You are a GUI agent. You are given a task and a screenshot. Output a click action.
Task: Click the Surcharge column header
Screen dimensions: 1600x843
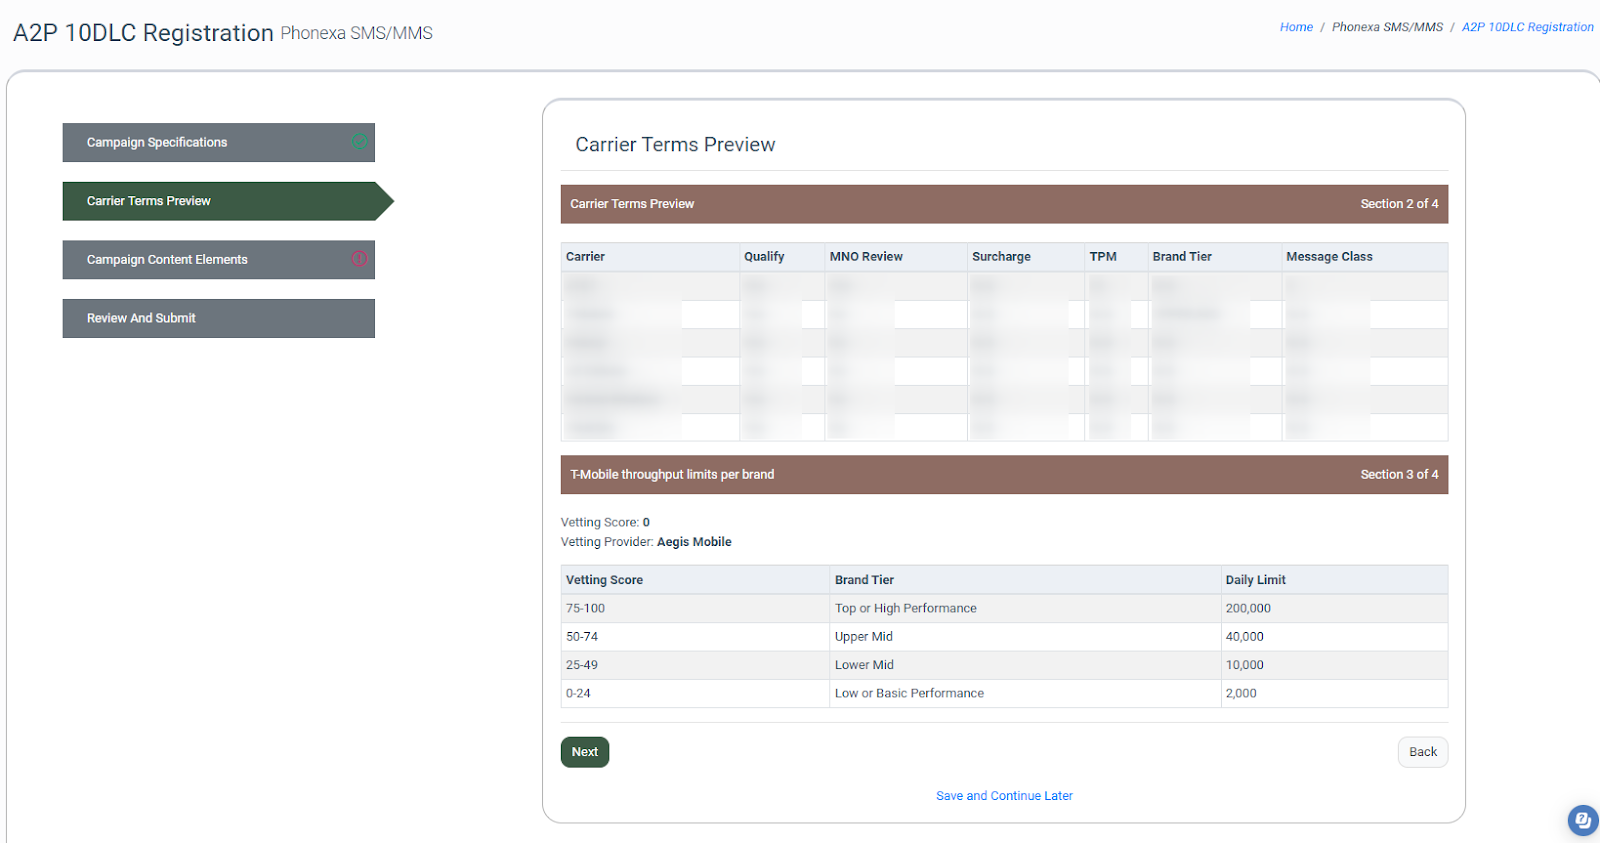coord(1001,257)
